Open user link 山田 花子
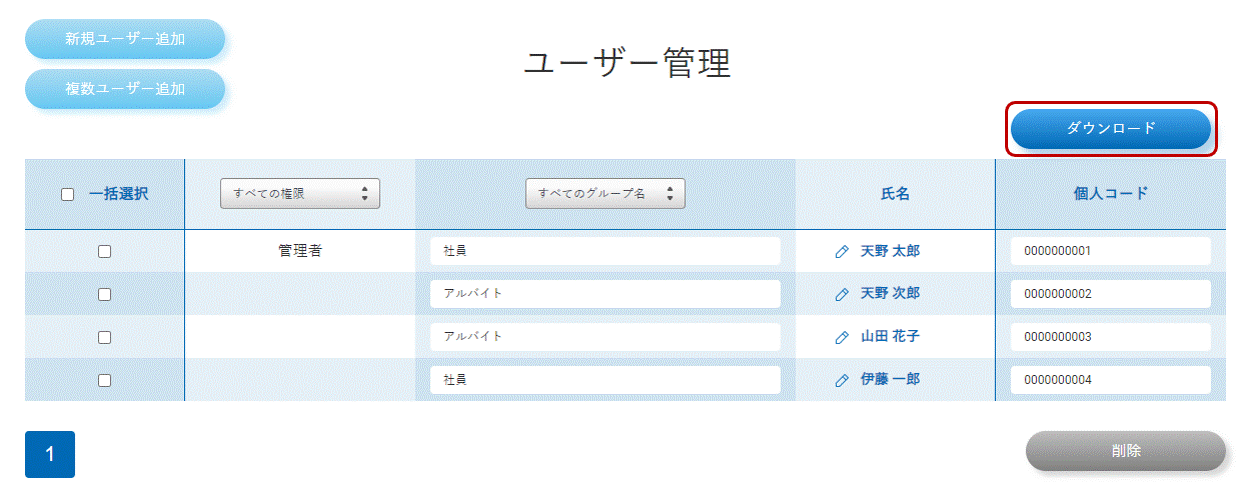 [890, 337]
